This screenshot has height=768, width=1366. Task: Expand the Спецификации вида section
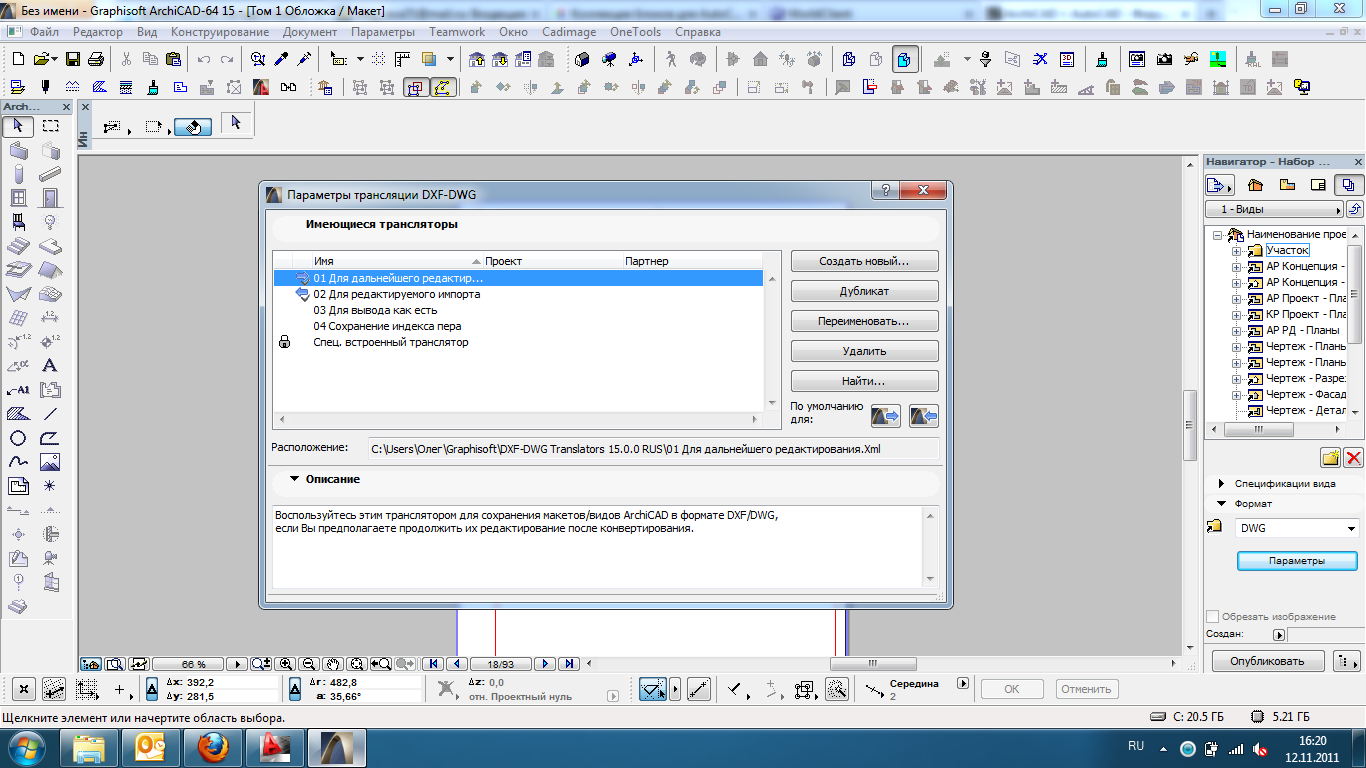(x=1222, y=484)
